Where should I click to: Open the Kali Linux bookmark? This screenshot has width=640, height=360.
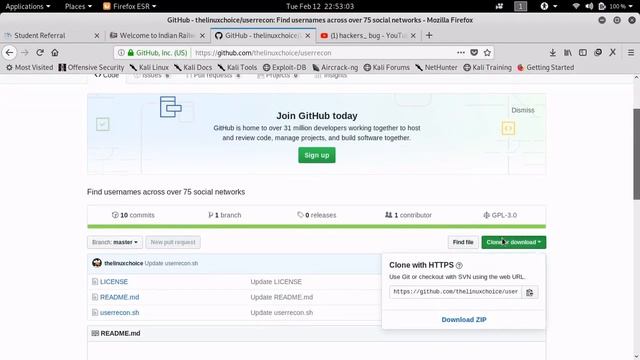pos(149,67)
